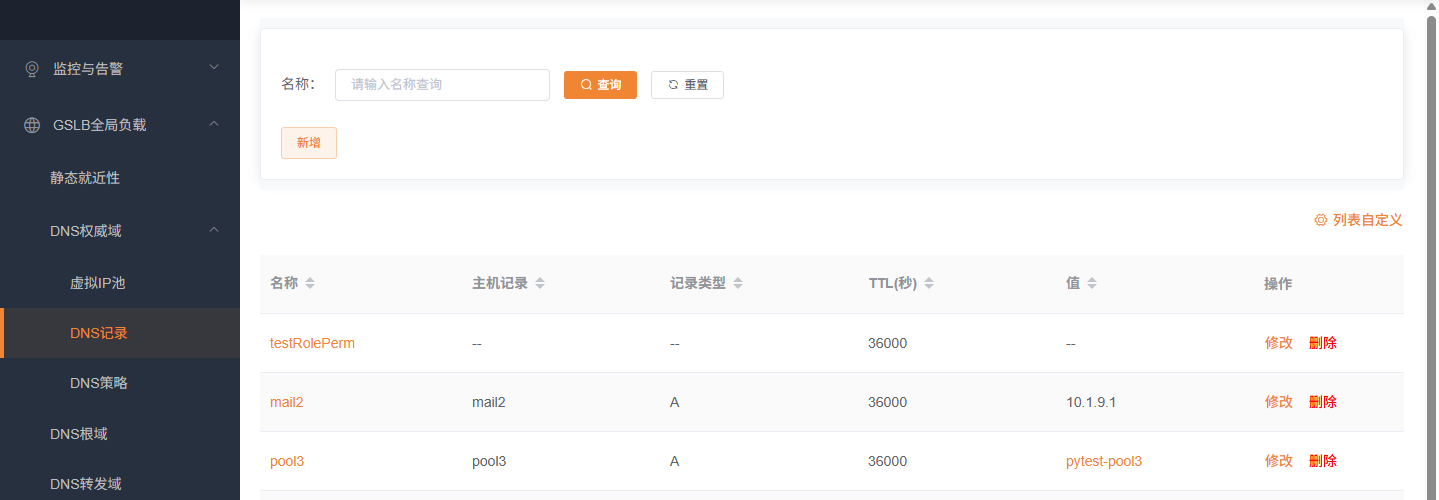Sort by 主机记录 column arrows
This screenshot has width=1439, height=500.
click(540, 284)
